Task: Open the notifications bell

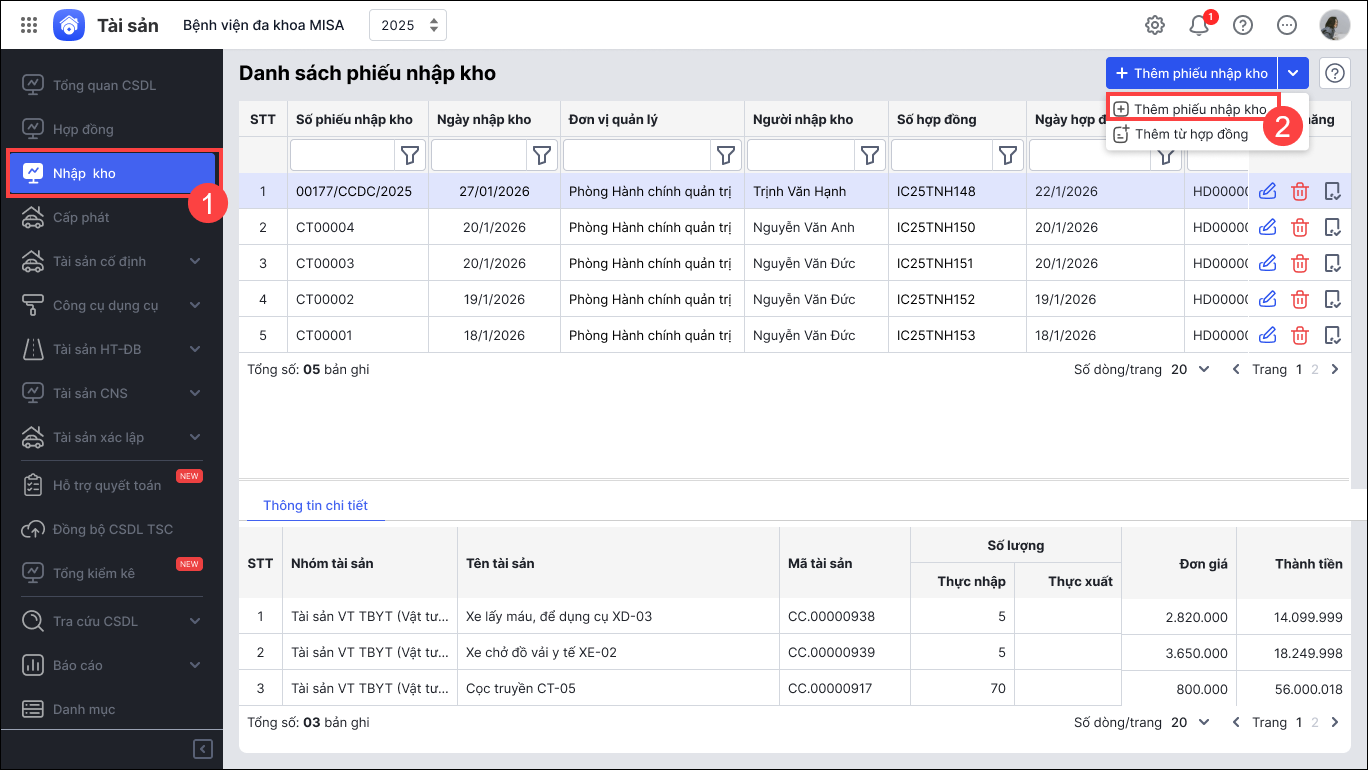Action: point(1199,25)
